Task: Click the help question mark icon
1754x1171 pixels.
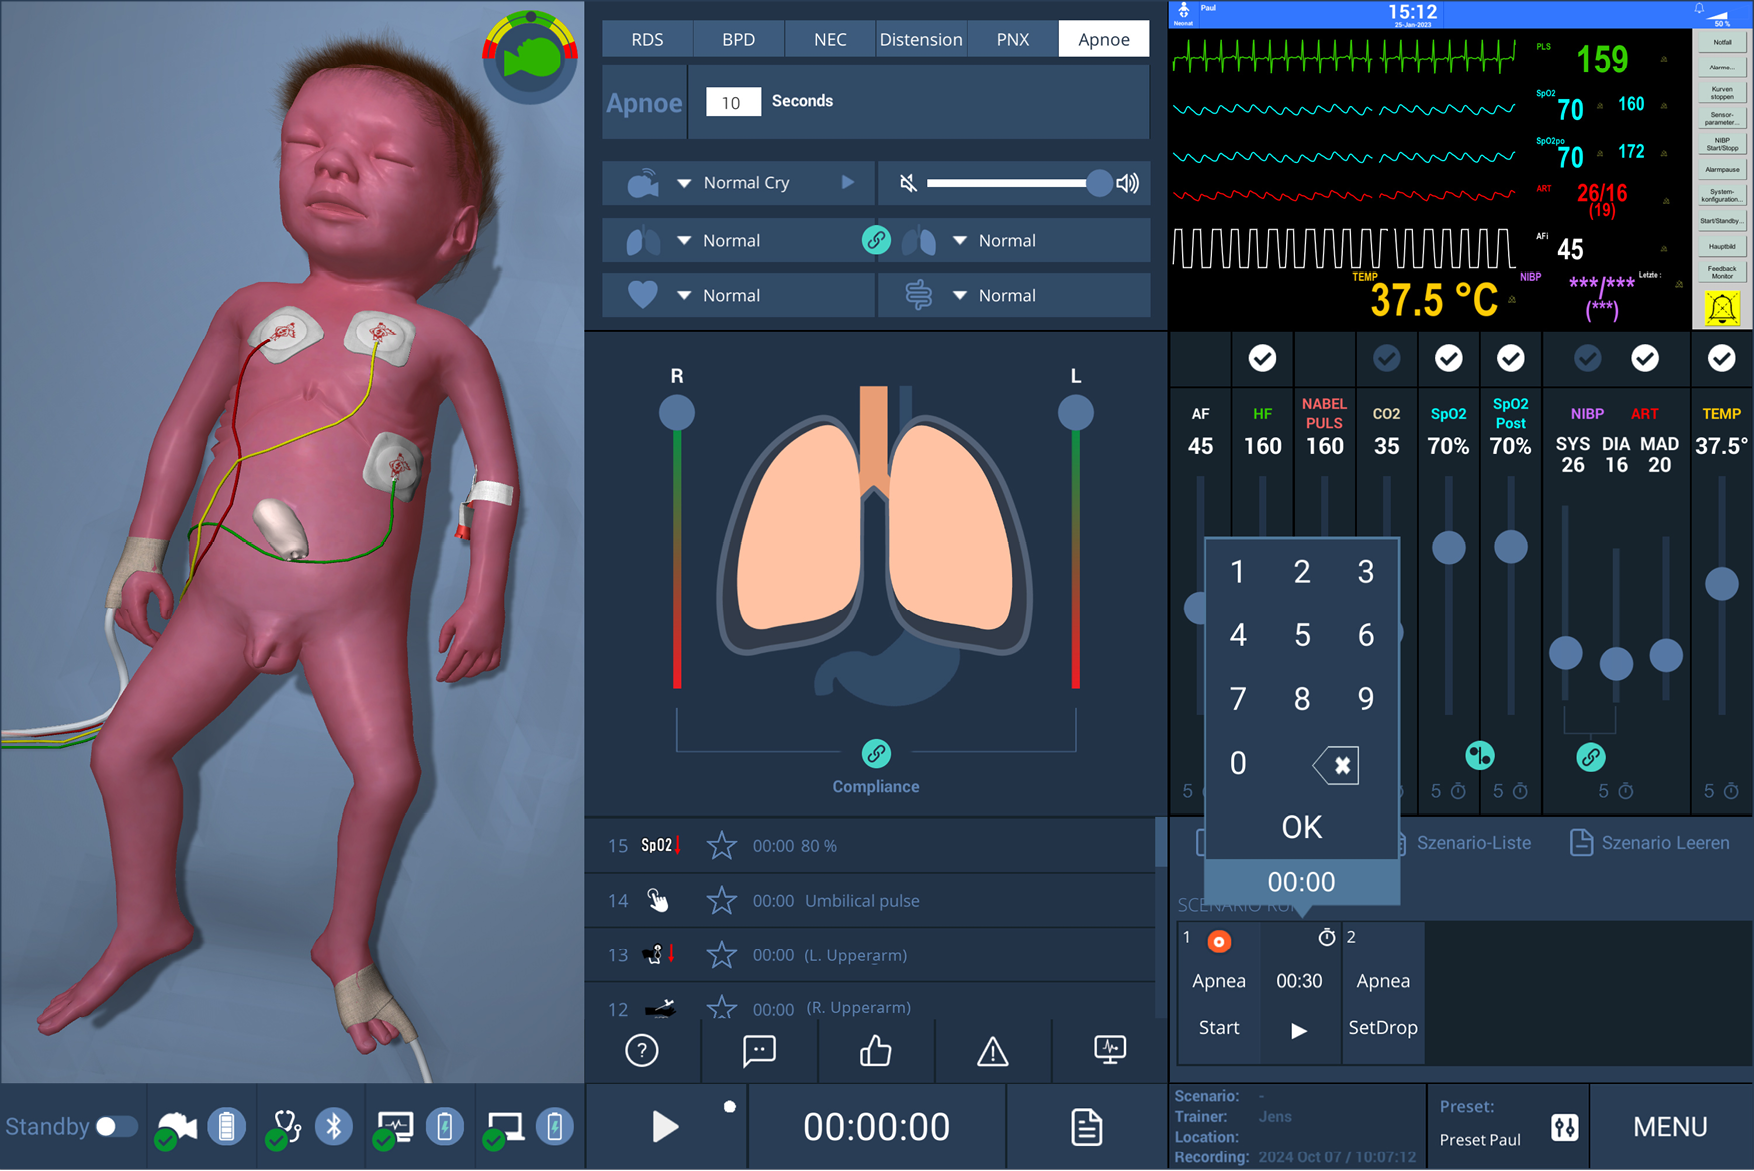Action: pos(642,1050)
